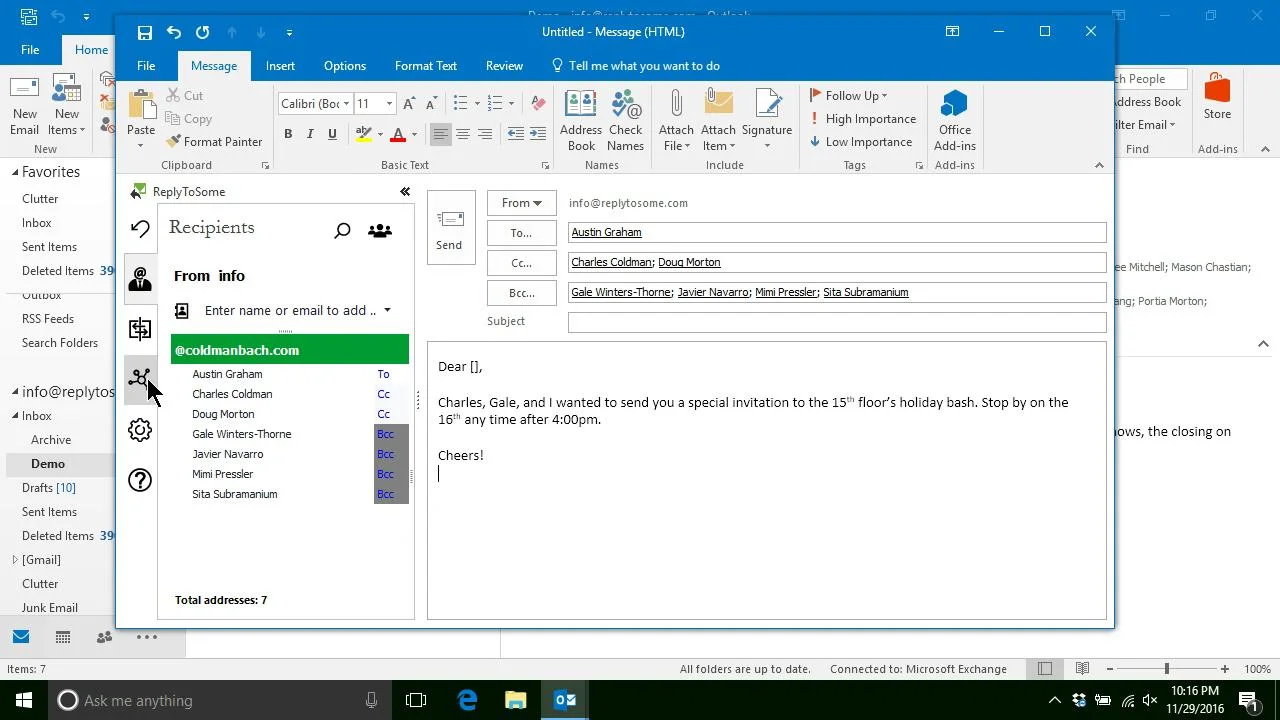Image resolution: width=1280 pixels, height=720 pixels.
Task: Open Office Add-ins
Action: (955, 120)
